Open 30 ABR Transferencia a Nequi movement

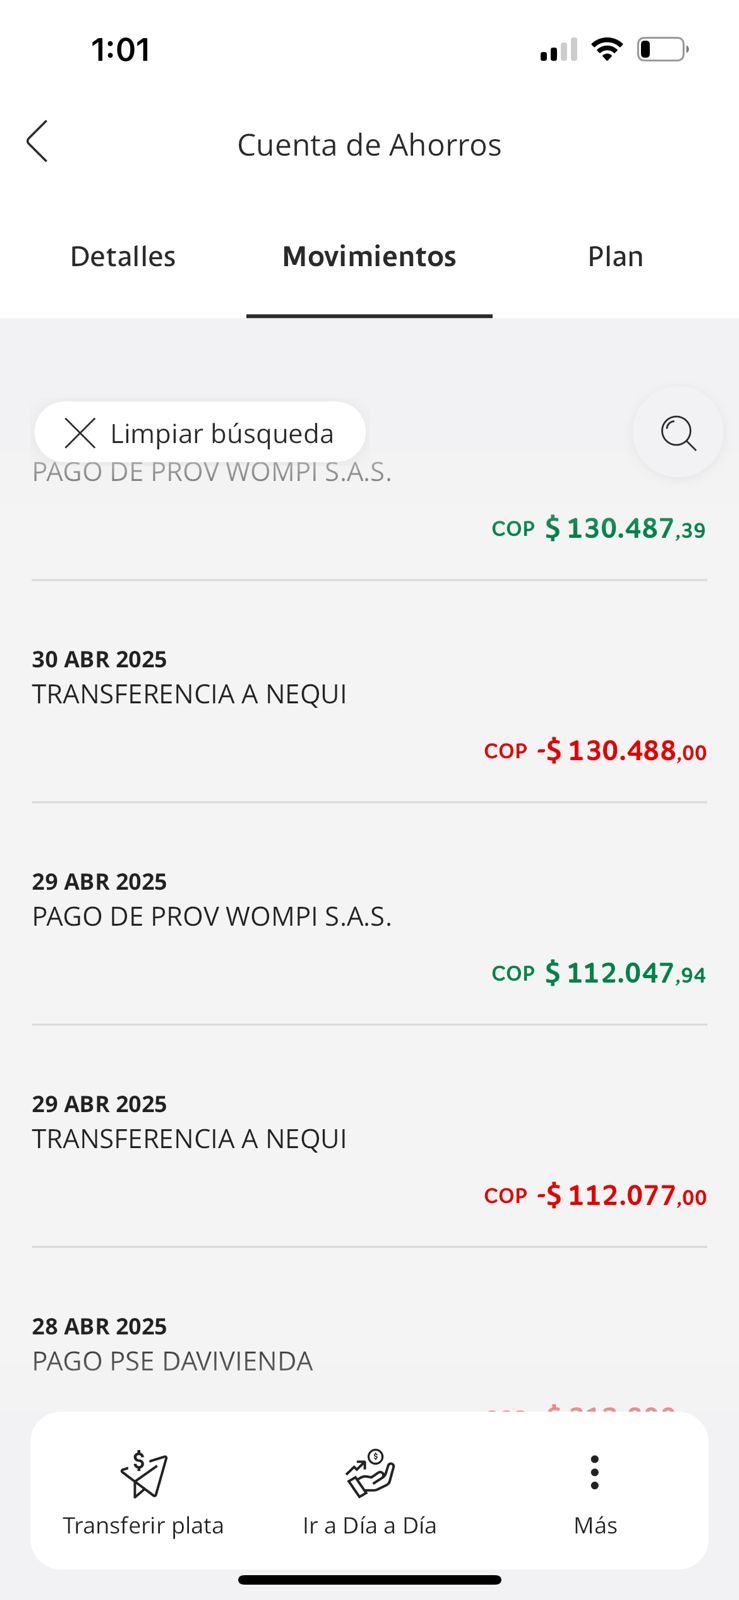369,705
